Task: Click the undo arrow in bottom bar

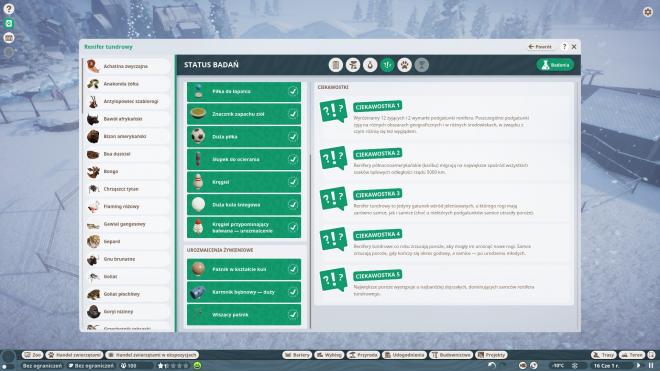Action: click(x=491, y=366)
